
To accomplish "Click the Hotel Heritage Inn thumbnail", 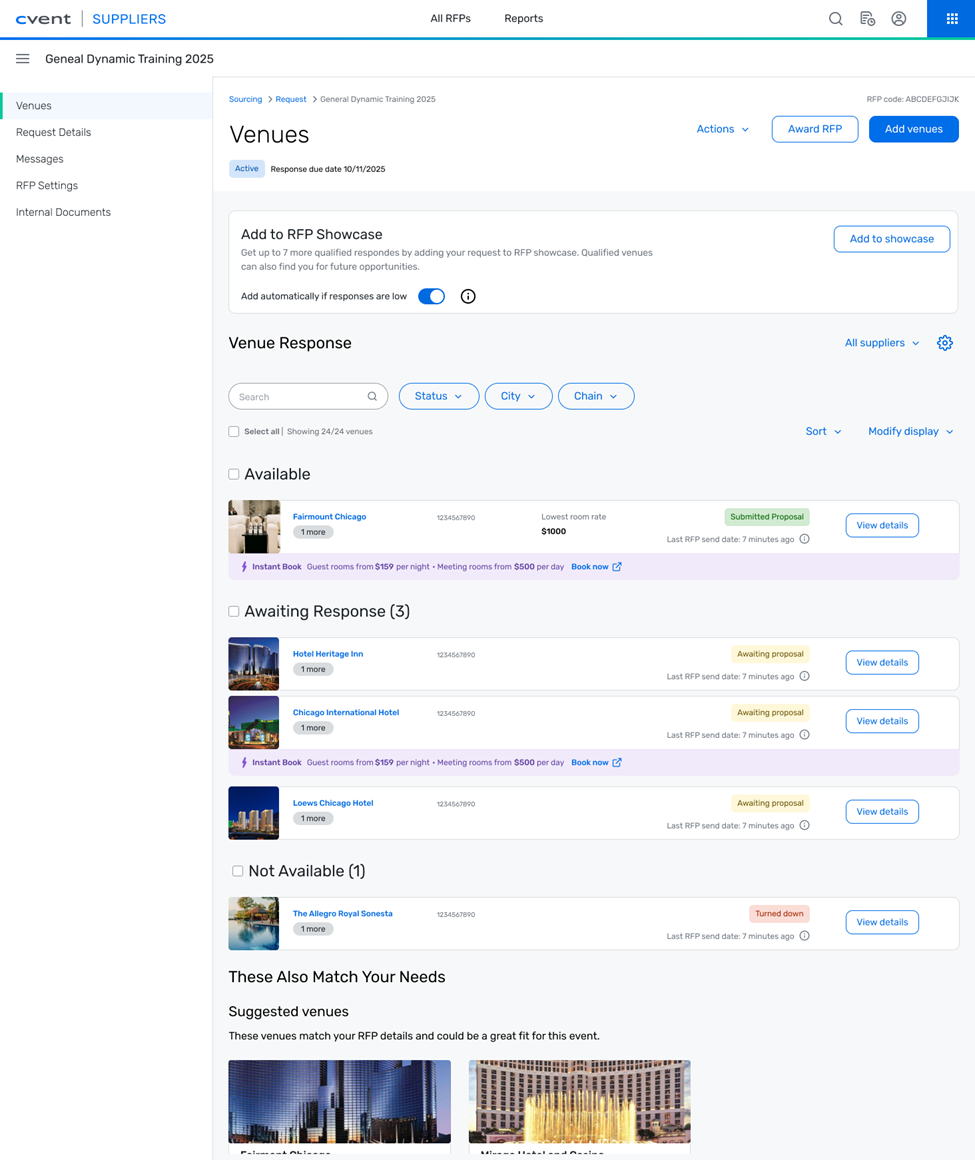I will (x=254, y=664).
